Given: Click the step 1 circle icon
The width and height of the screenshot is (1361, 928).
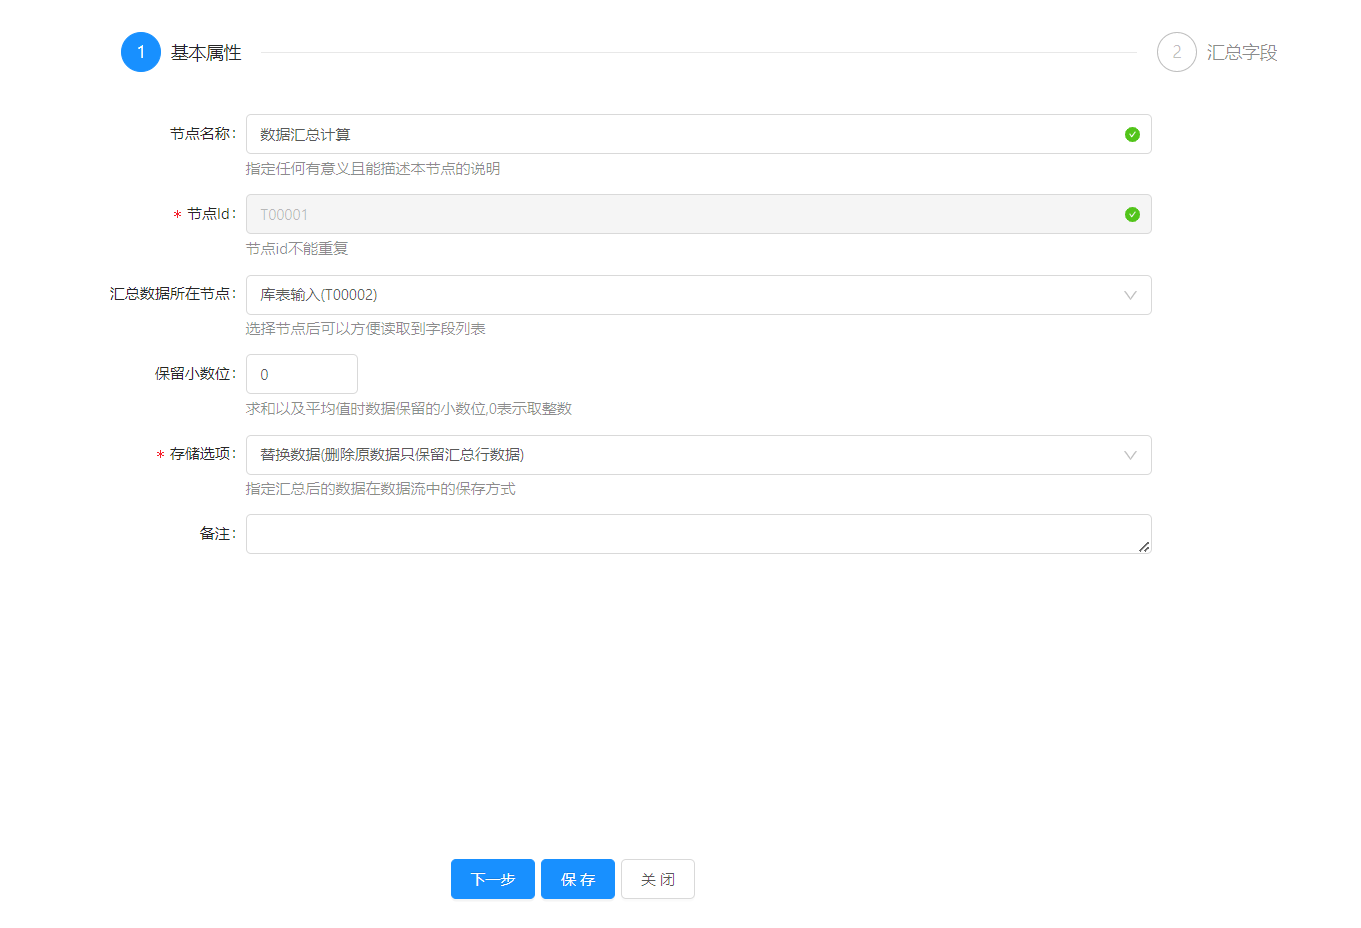Looking at the screenshot, I should [x=141, y=52].
